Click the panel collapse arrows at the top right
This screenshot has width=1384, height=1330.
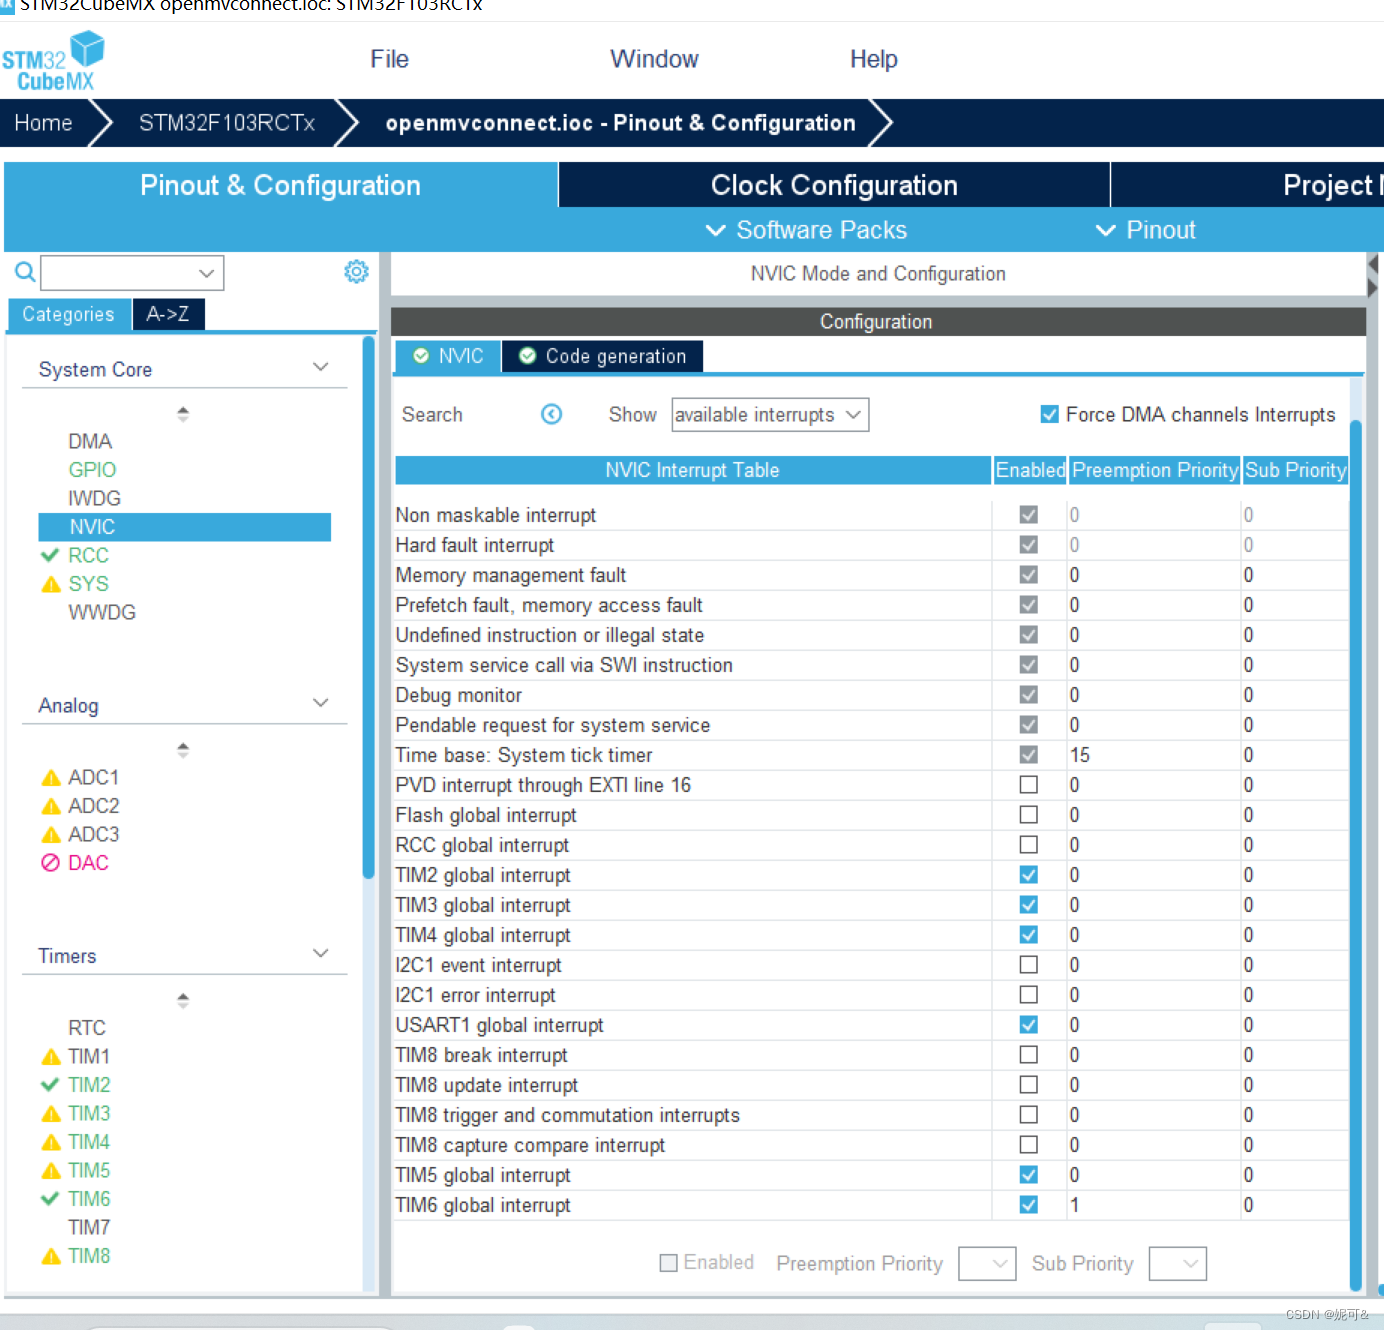(1373, 276)
